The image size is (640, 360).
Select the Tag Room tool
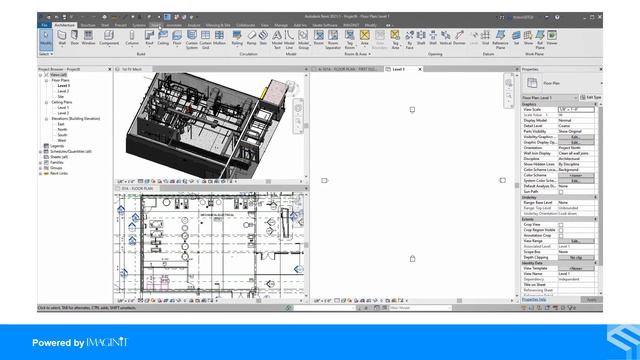coord(349,40)
